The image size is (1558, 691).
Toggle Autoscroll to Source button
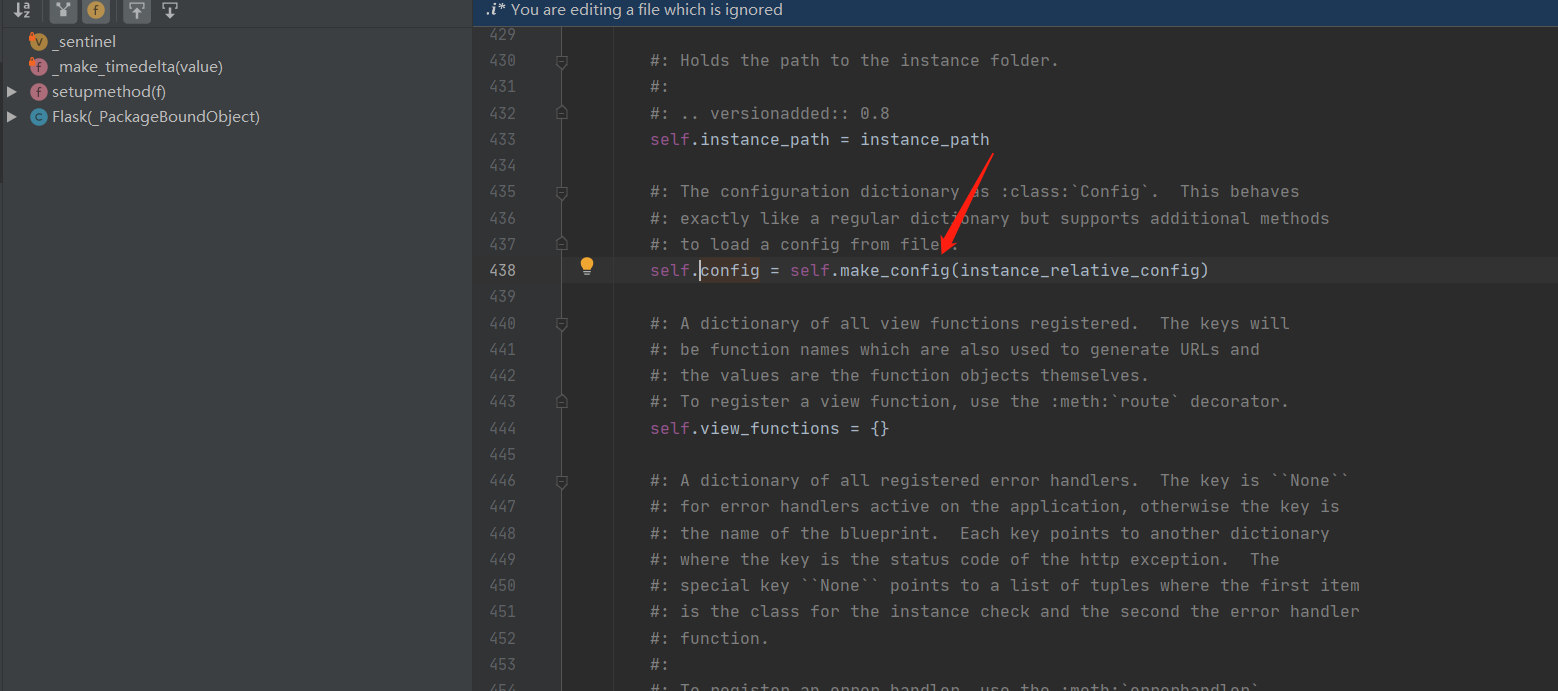[x=137, y=11]
